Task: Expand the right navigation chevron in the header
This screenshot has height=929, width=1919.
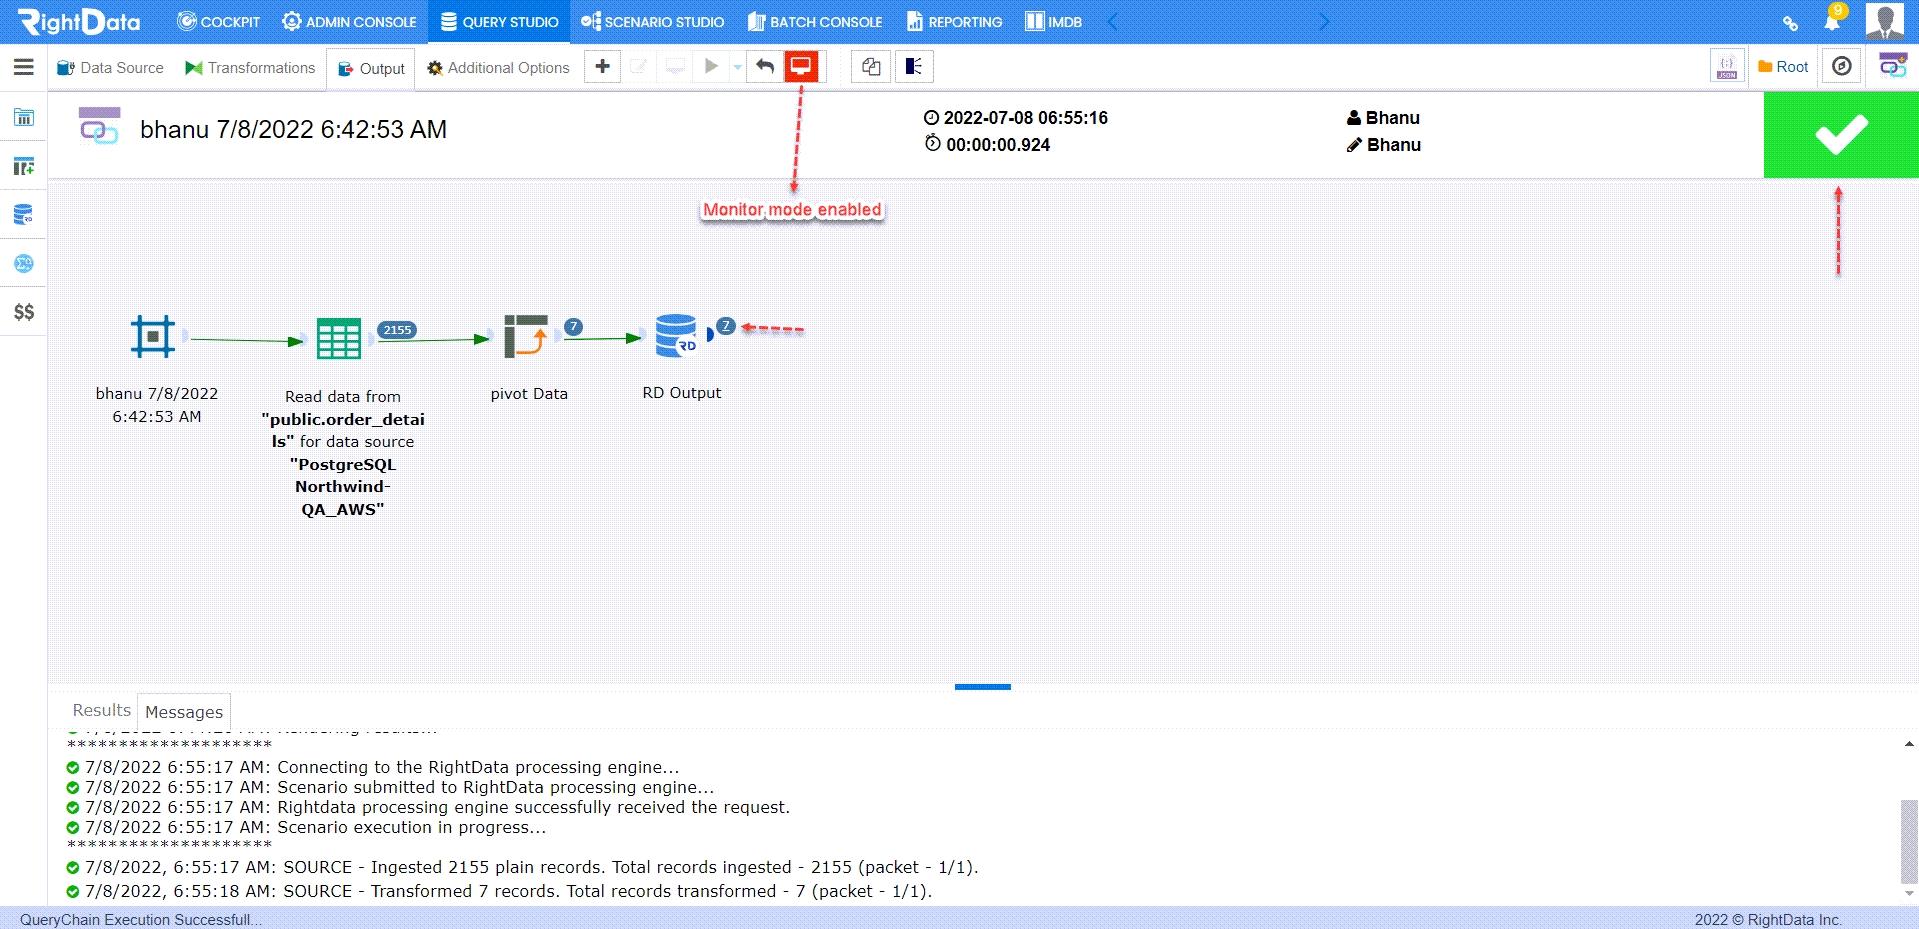Action: 1324,20
